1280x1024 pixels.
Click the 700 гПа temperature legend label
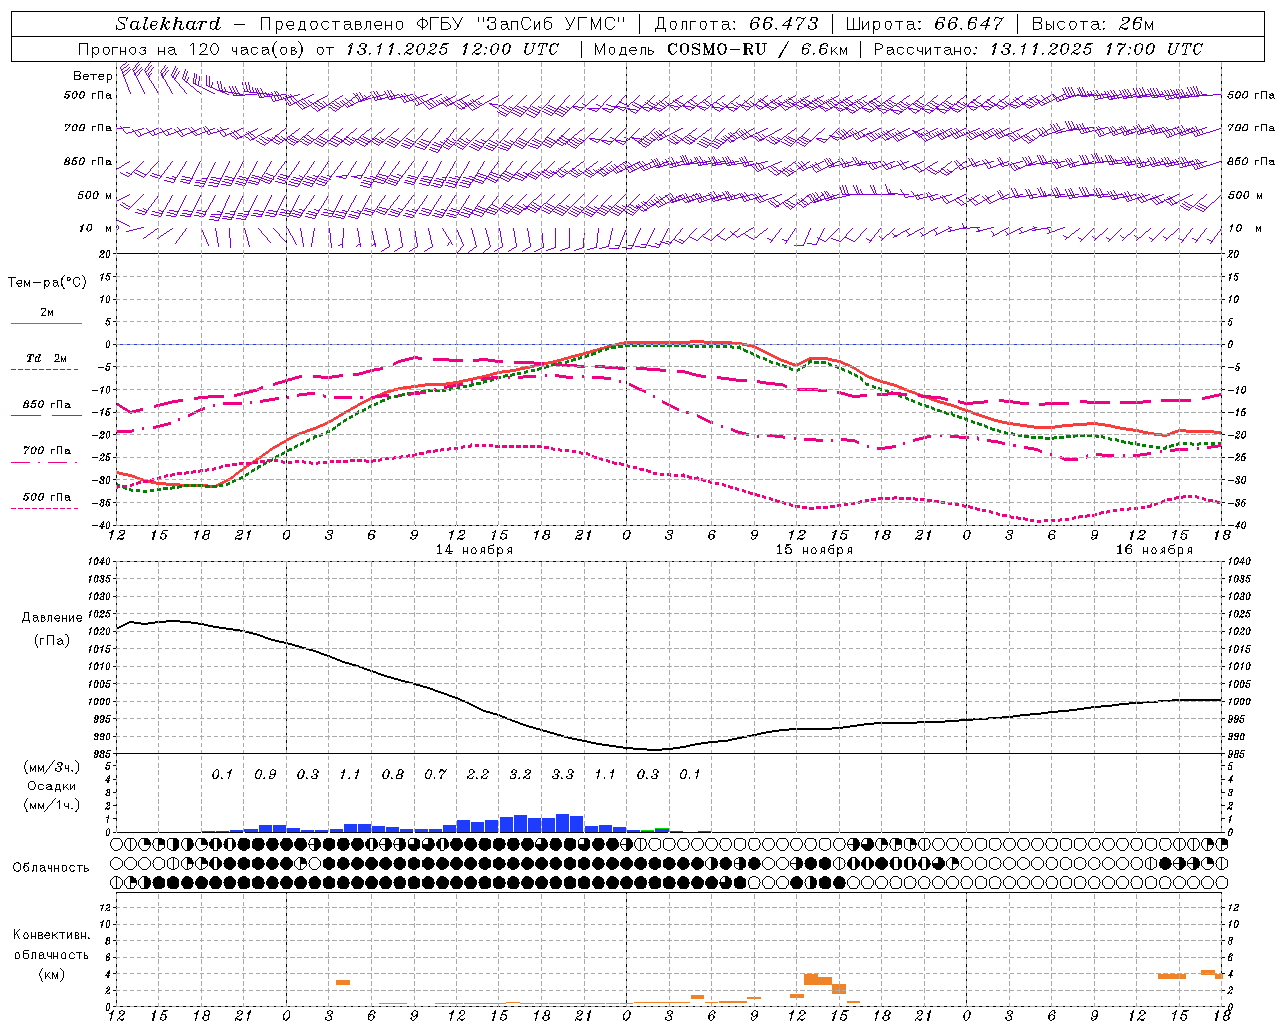tap(47, 451)
